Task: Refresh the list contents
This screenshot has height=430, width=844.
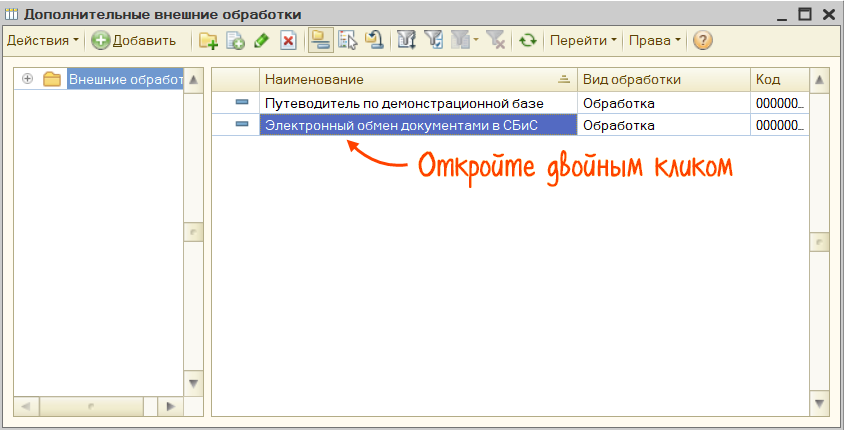Action: [x=526, y=40]
